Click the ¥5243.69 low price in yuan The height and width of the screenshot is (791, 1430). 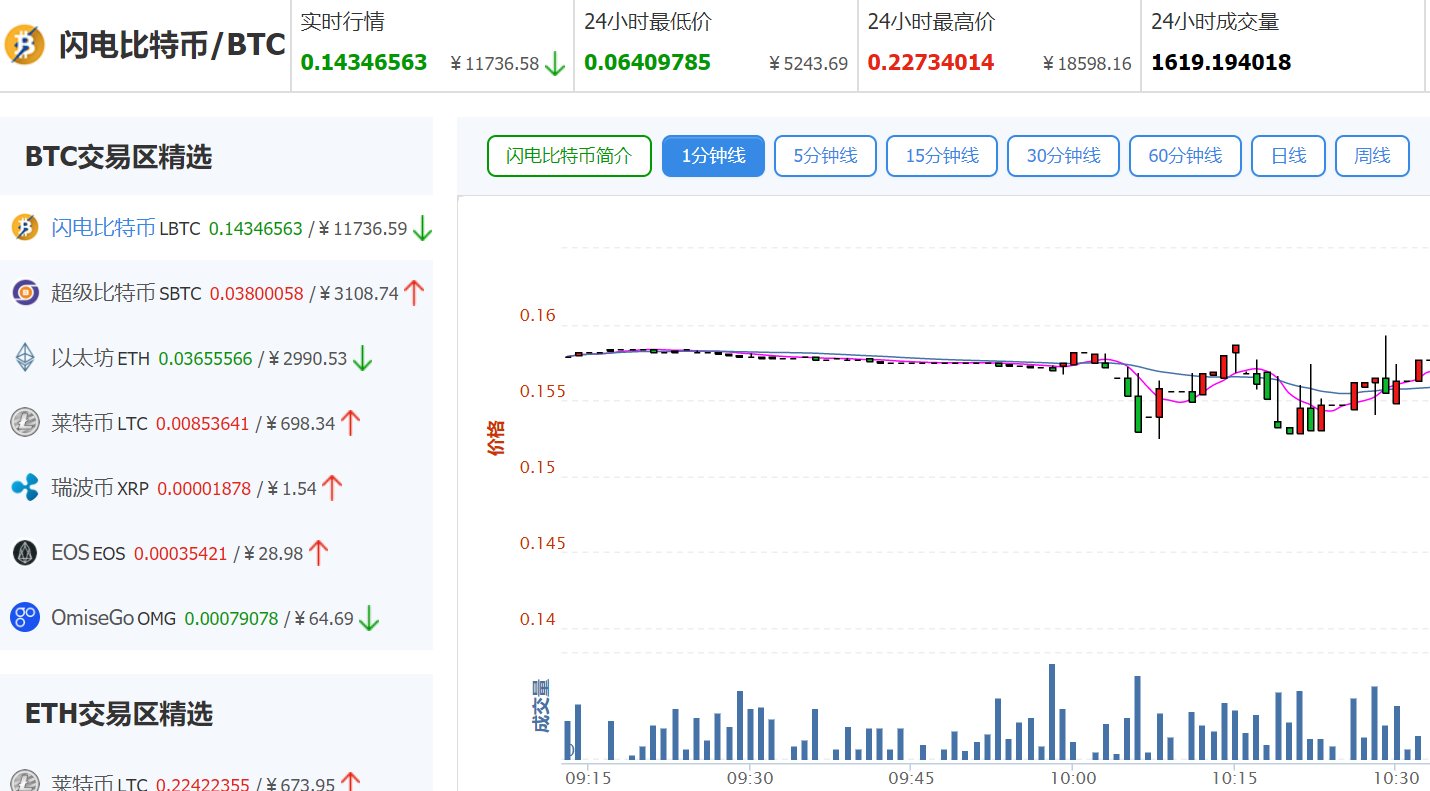click(807, 64)
